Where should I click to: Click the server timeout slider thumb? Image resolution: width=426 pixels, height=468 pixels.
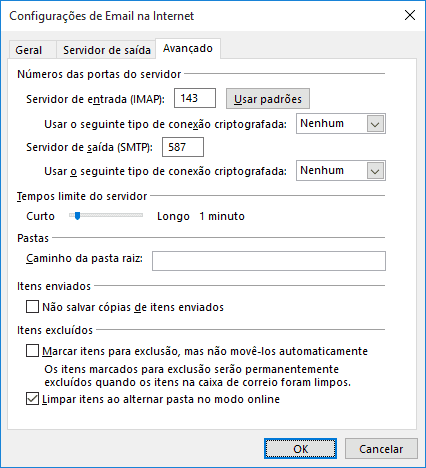pyautogui.click(x=77, y=216)
